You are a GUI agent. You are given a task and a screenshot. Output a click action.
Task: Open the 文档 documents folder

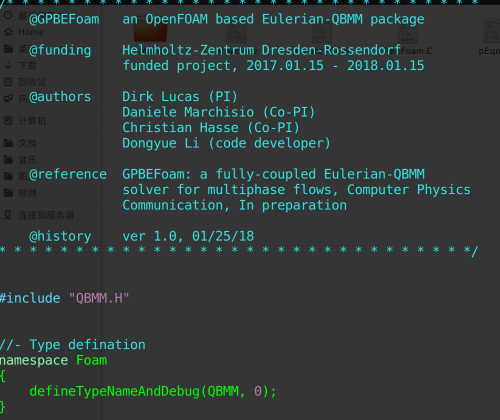click(21, 143)
